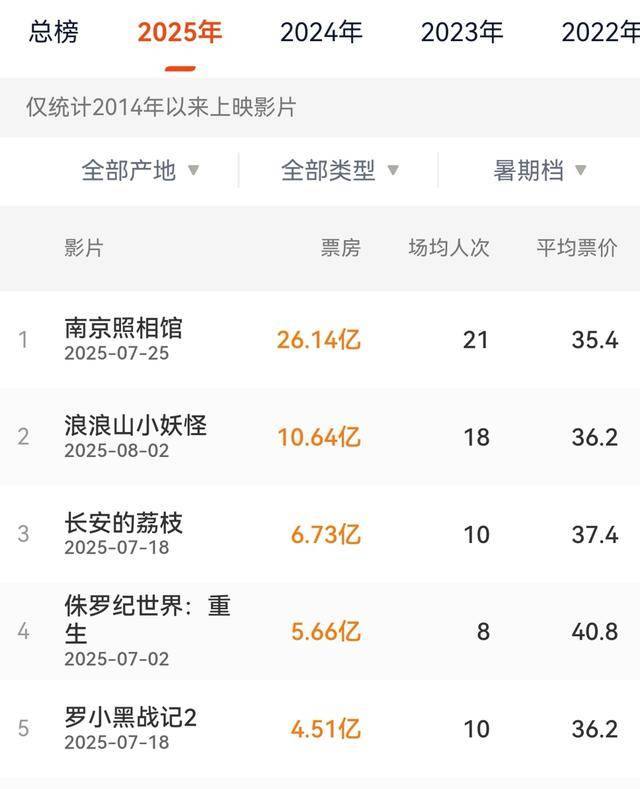The height and width of the screenshot is (789, 640).
Task: Sort by 场均人次 column header
Action: [x=449, y=249]
